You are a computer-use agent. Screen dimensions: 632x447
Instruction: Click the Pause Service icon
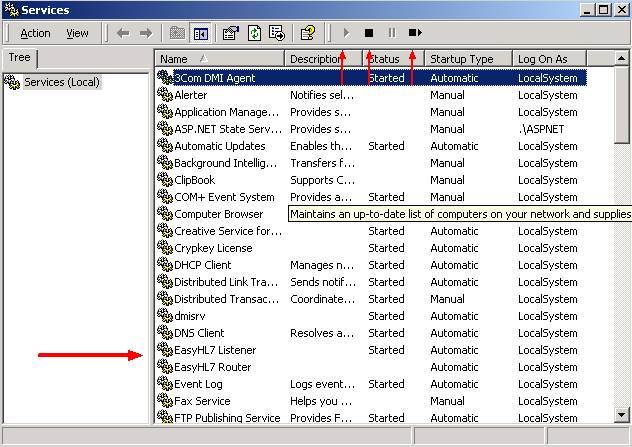coord(391,33)
